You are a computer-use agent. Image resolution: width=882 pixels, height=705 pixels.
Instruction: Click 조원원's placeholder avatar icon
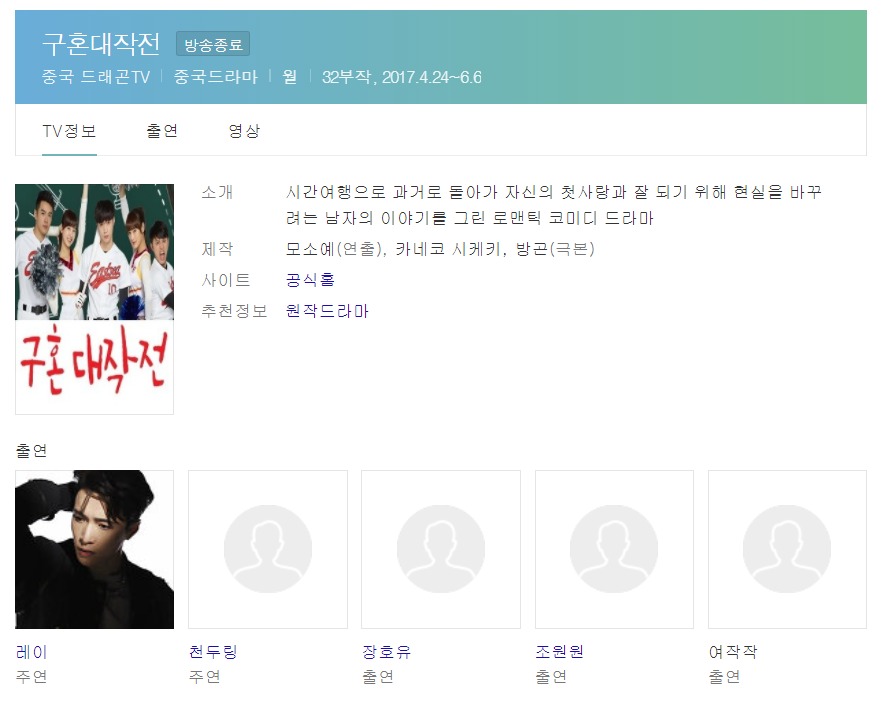tap(614, 549)
